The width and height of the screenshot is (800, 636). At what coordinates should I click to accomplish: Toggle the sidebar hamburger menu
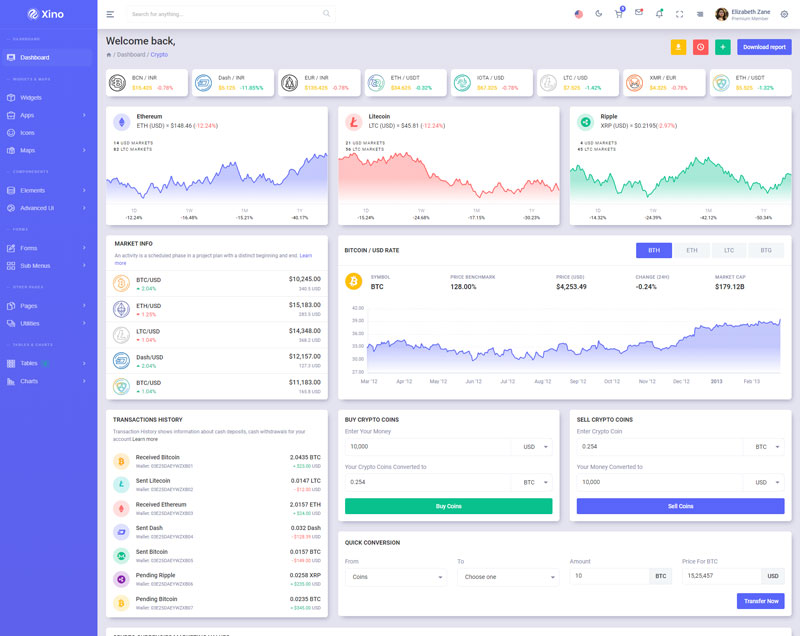click(x=110, y=14)
